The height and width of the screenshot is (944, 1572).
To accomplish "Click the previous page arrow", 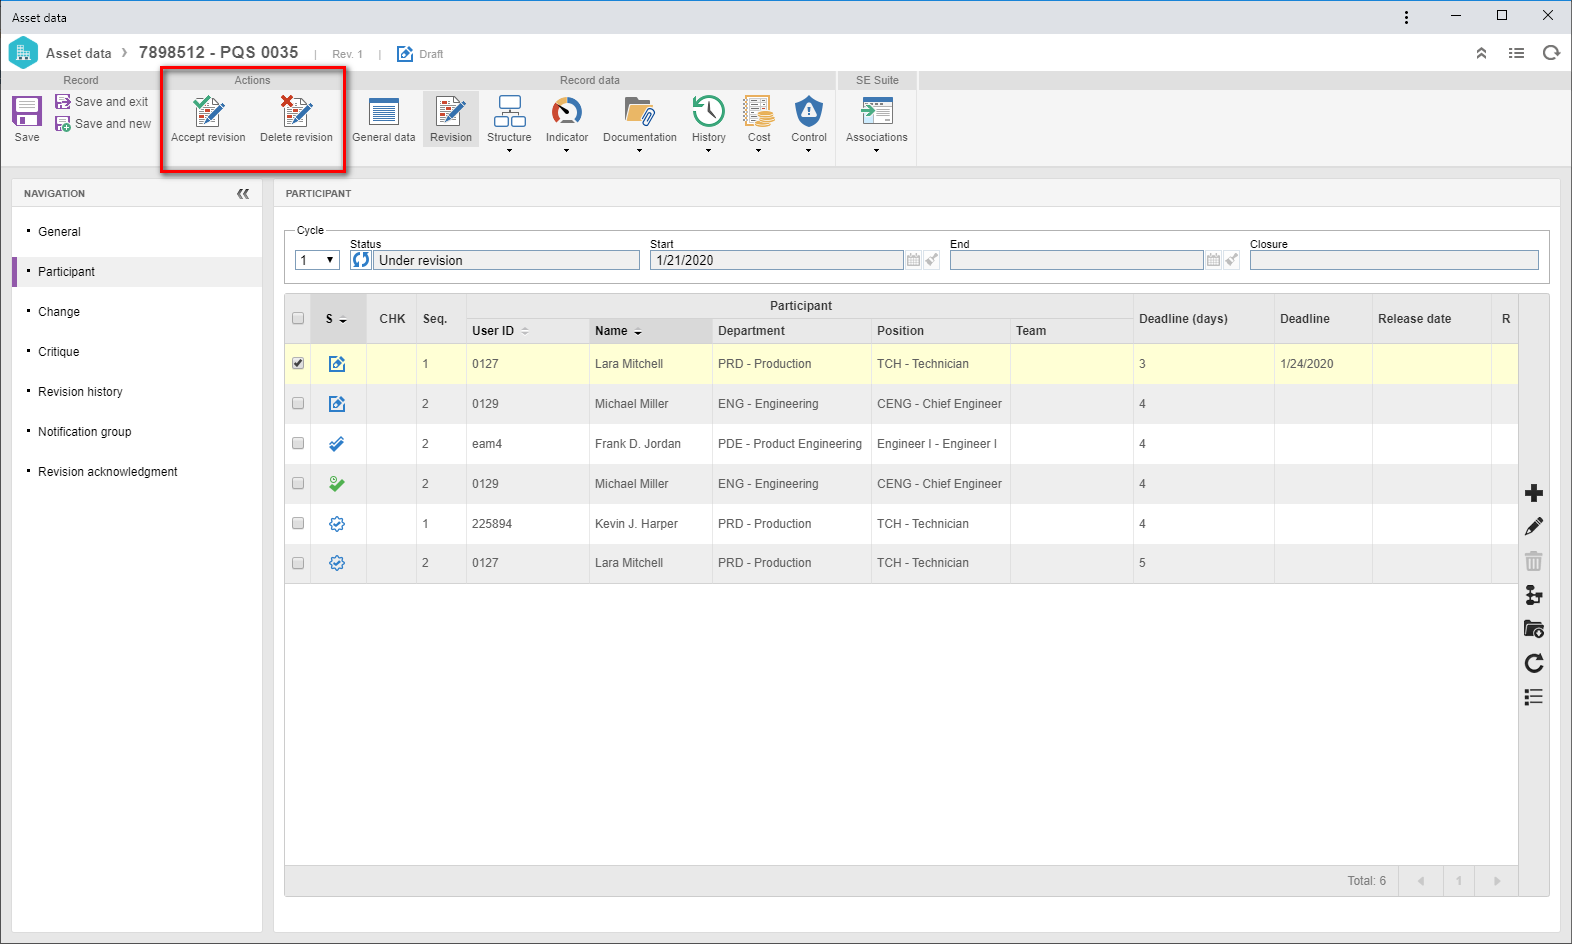I will point(1421,881).
